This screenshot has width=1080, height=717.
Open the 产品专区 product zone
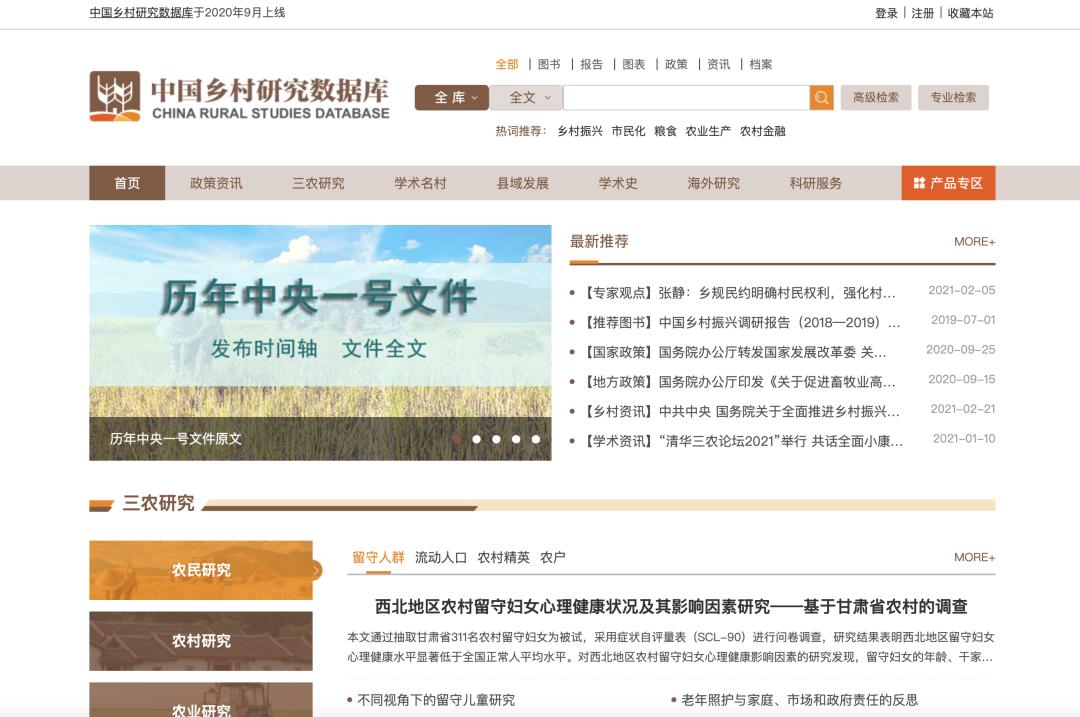[x=948, y=183]
